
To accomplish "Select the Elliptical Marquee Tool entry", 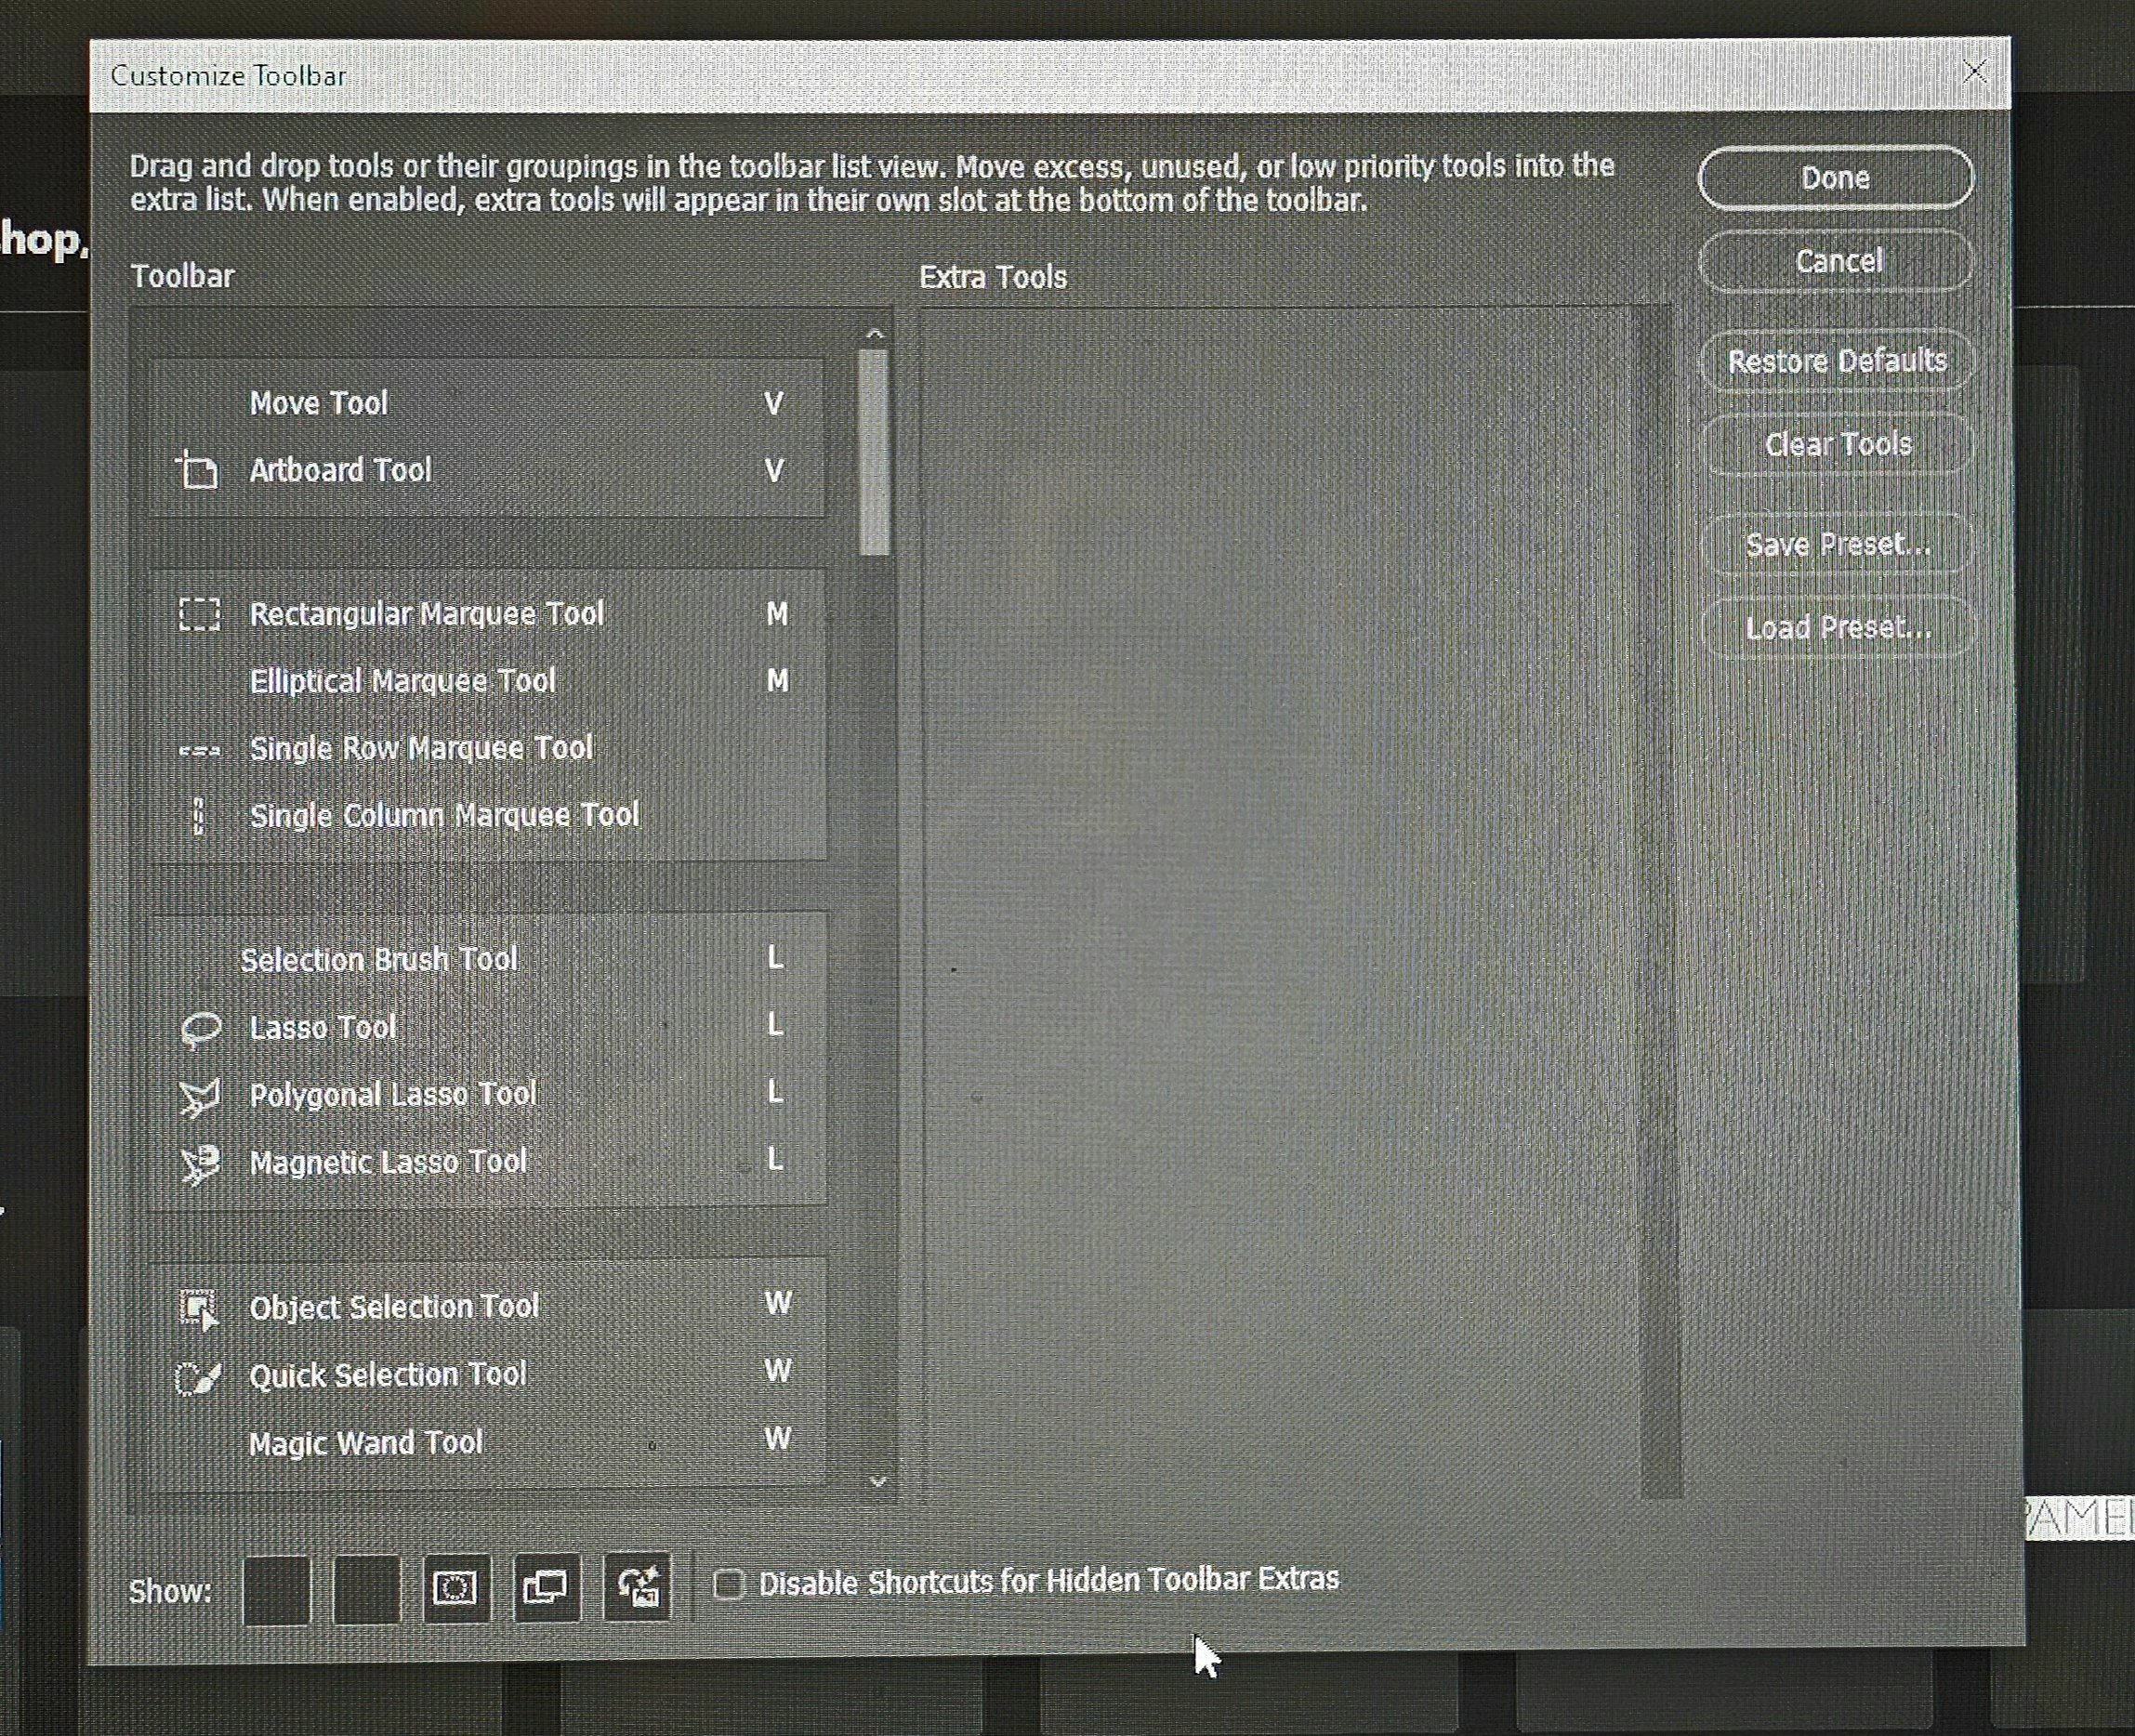I will (x=402, y=682).
